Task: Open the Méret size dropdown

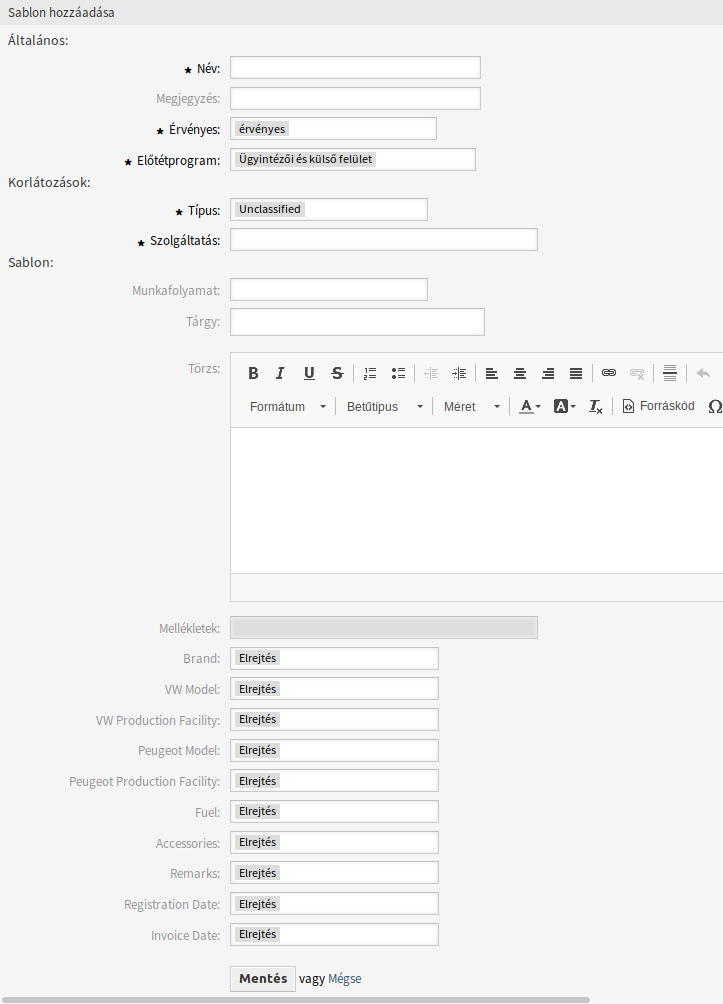Action: click(472, 407)
